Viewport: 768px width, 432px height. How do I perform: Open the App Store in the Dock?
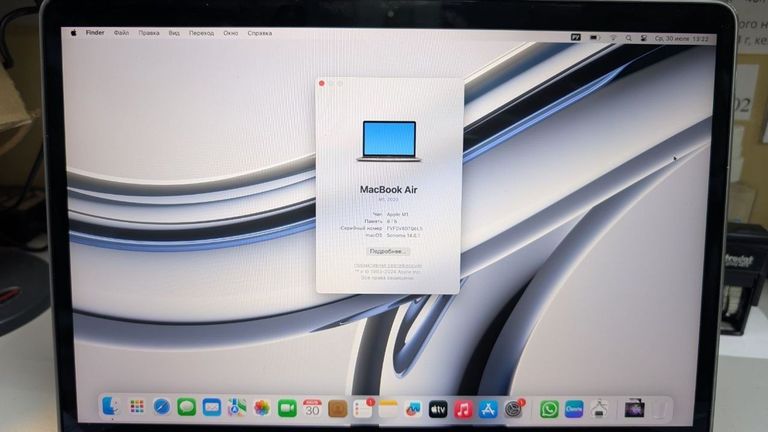[x=488, y=409]
